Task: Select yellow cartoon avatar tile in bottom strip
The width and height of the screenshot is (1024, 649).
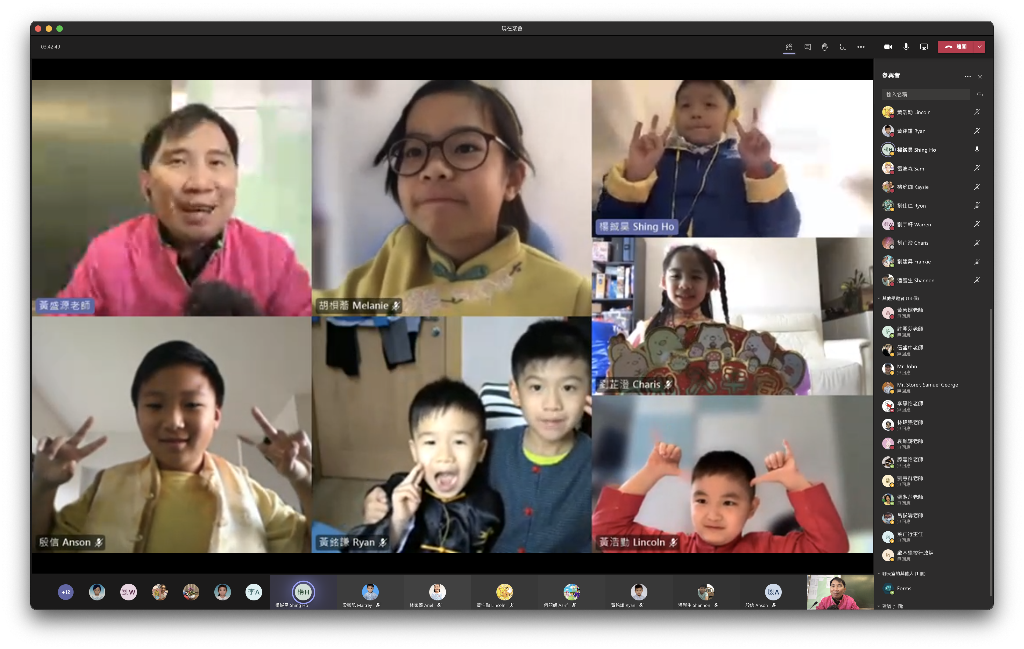Action: click(504, 592)
